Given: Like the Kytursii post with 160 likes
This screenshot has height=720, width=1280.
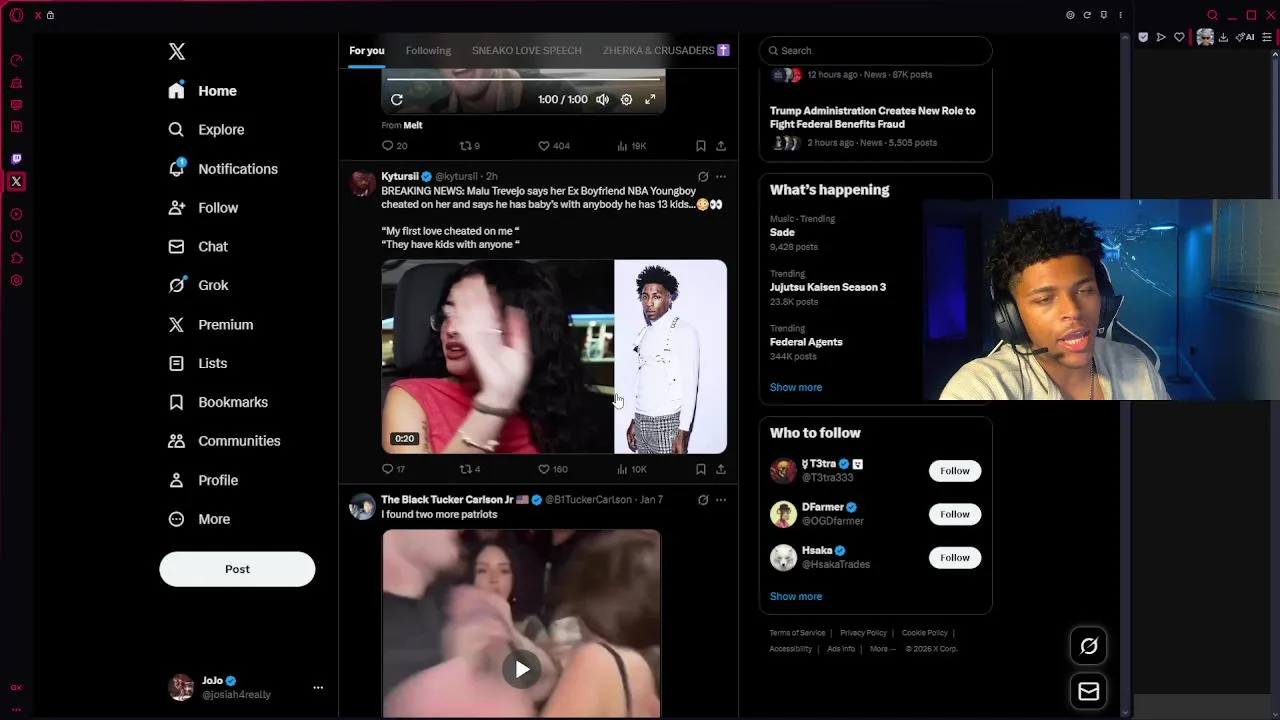Looking at the screenshot, I should pyautogui.click(x=553, y=469).
